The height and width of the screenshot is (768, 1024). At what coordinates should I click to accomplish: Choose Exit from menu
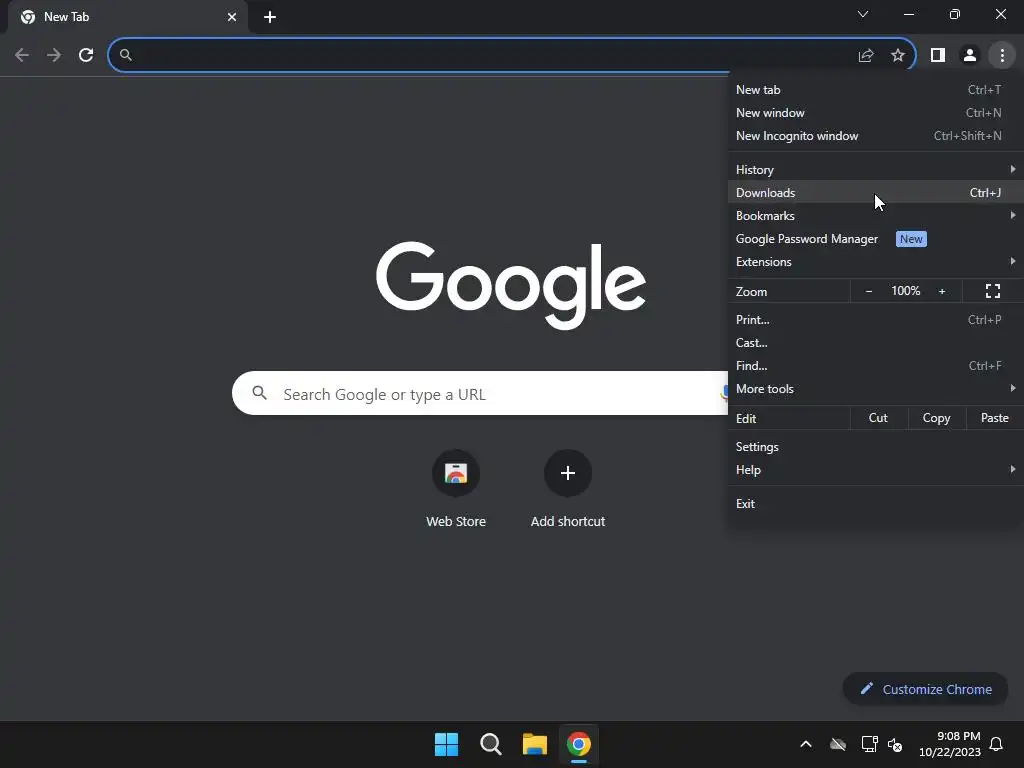[x=875, y=504]
